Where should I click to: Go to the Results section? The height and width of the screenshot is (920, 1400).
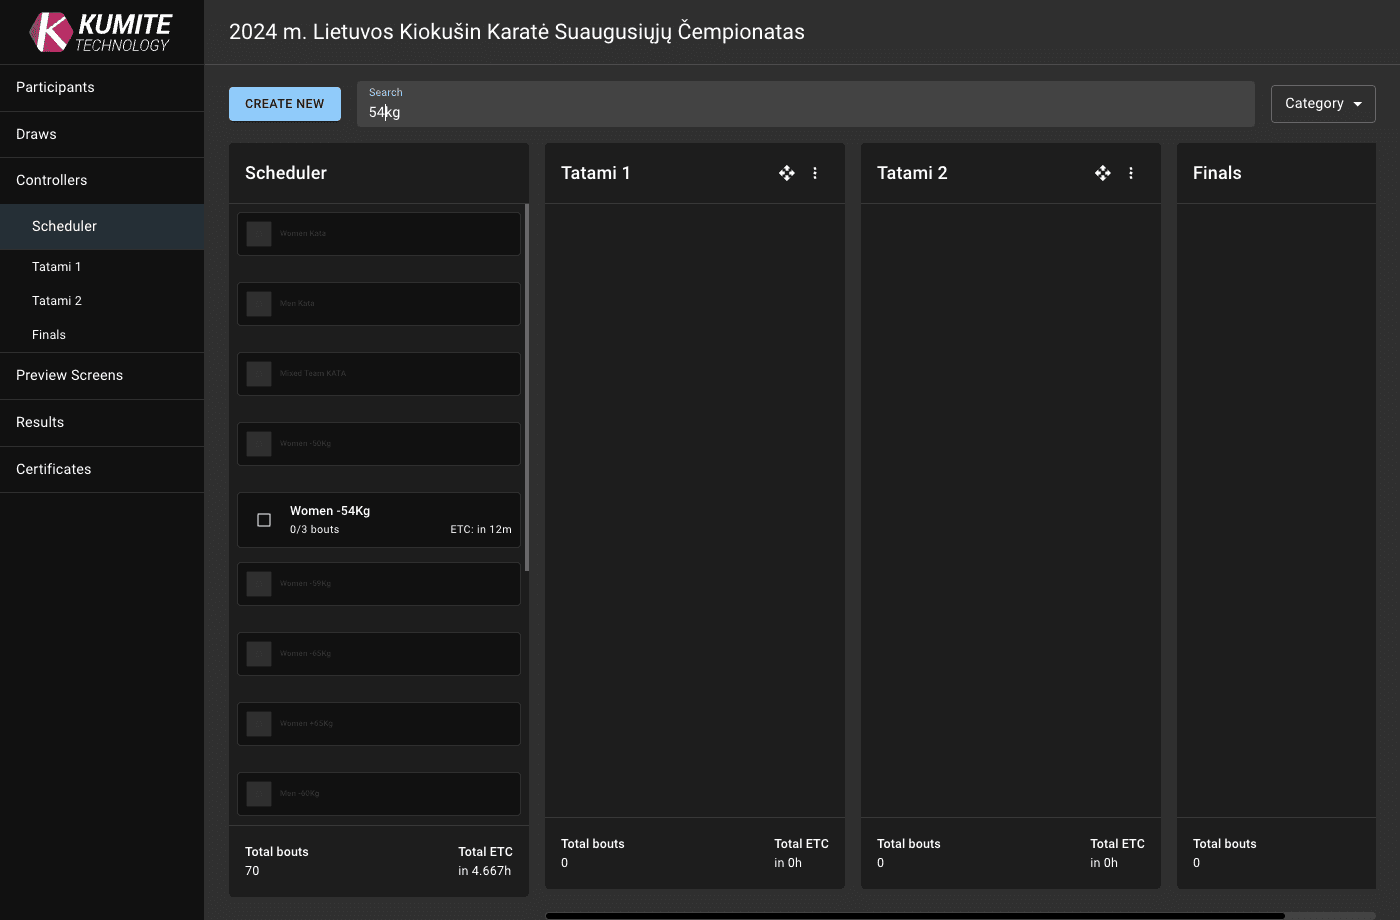point(39,422)
